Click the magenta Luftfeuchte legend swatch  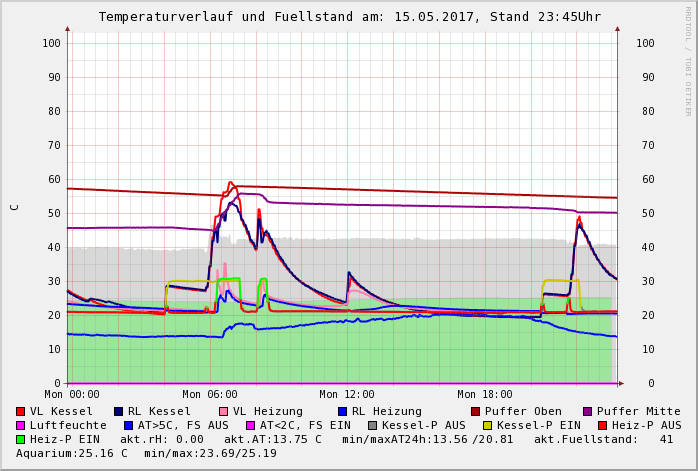click(20, 425)
